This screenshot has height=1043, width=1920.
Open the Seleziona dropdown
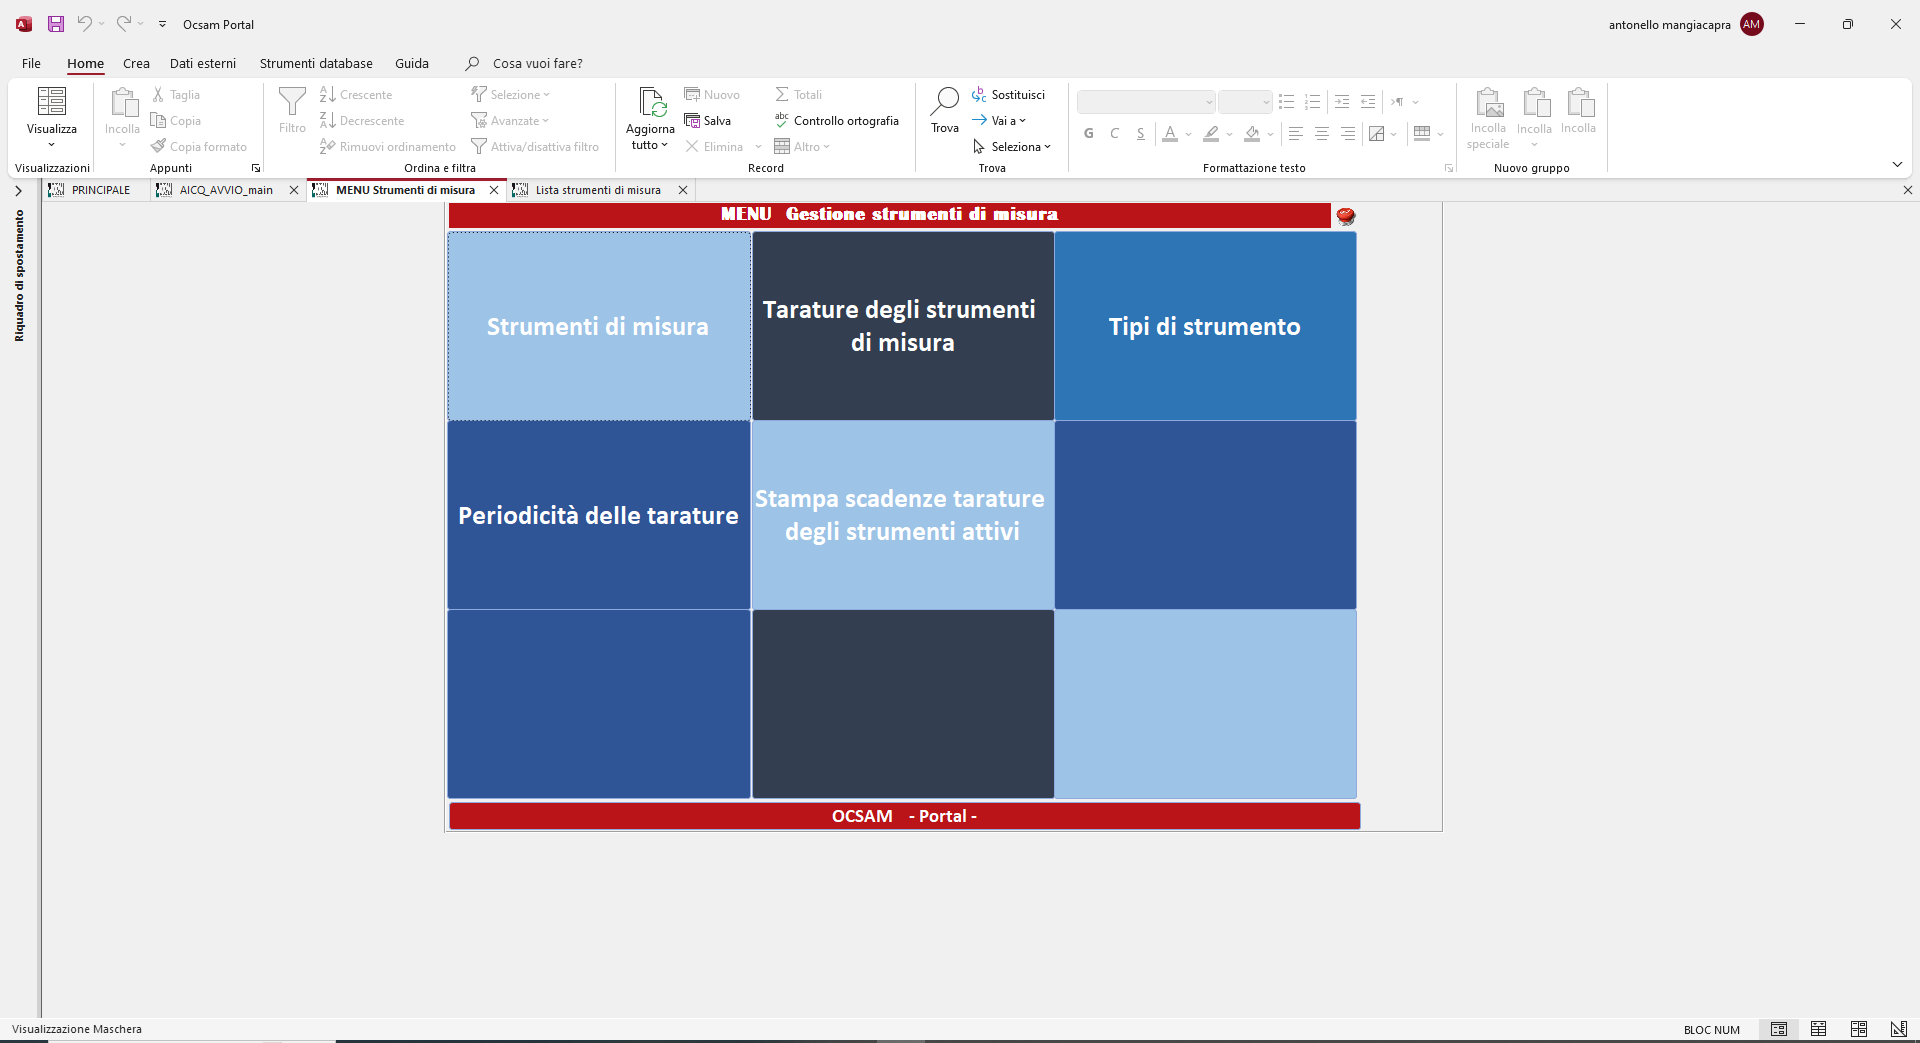pyautogui.click(x=1012, y=147)
